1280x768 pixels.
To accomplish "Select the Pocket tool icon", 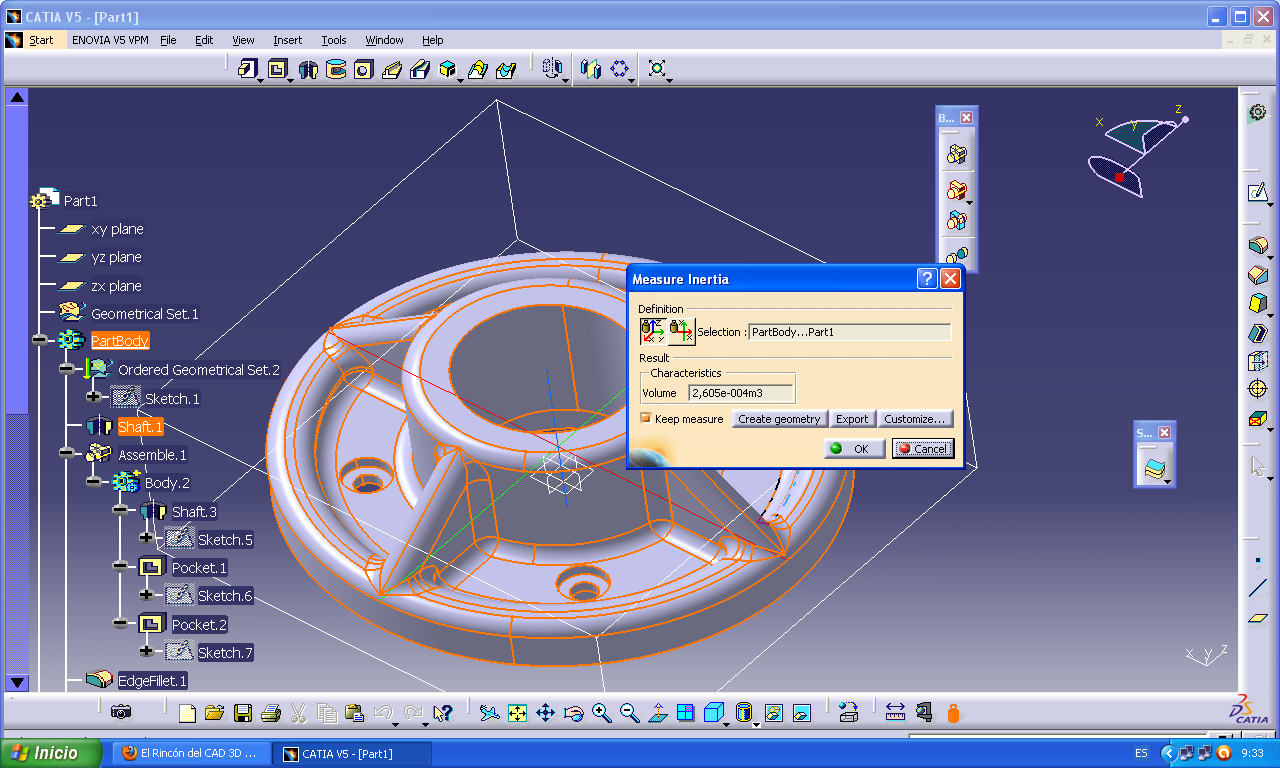I will 277,69.
